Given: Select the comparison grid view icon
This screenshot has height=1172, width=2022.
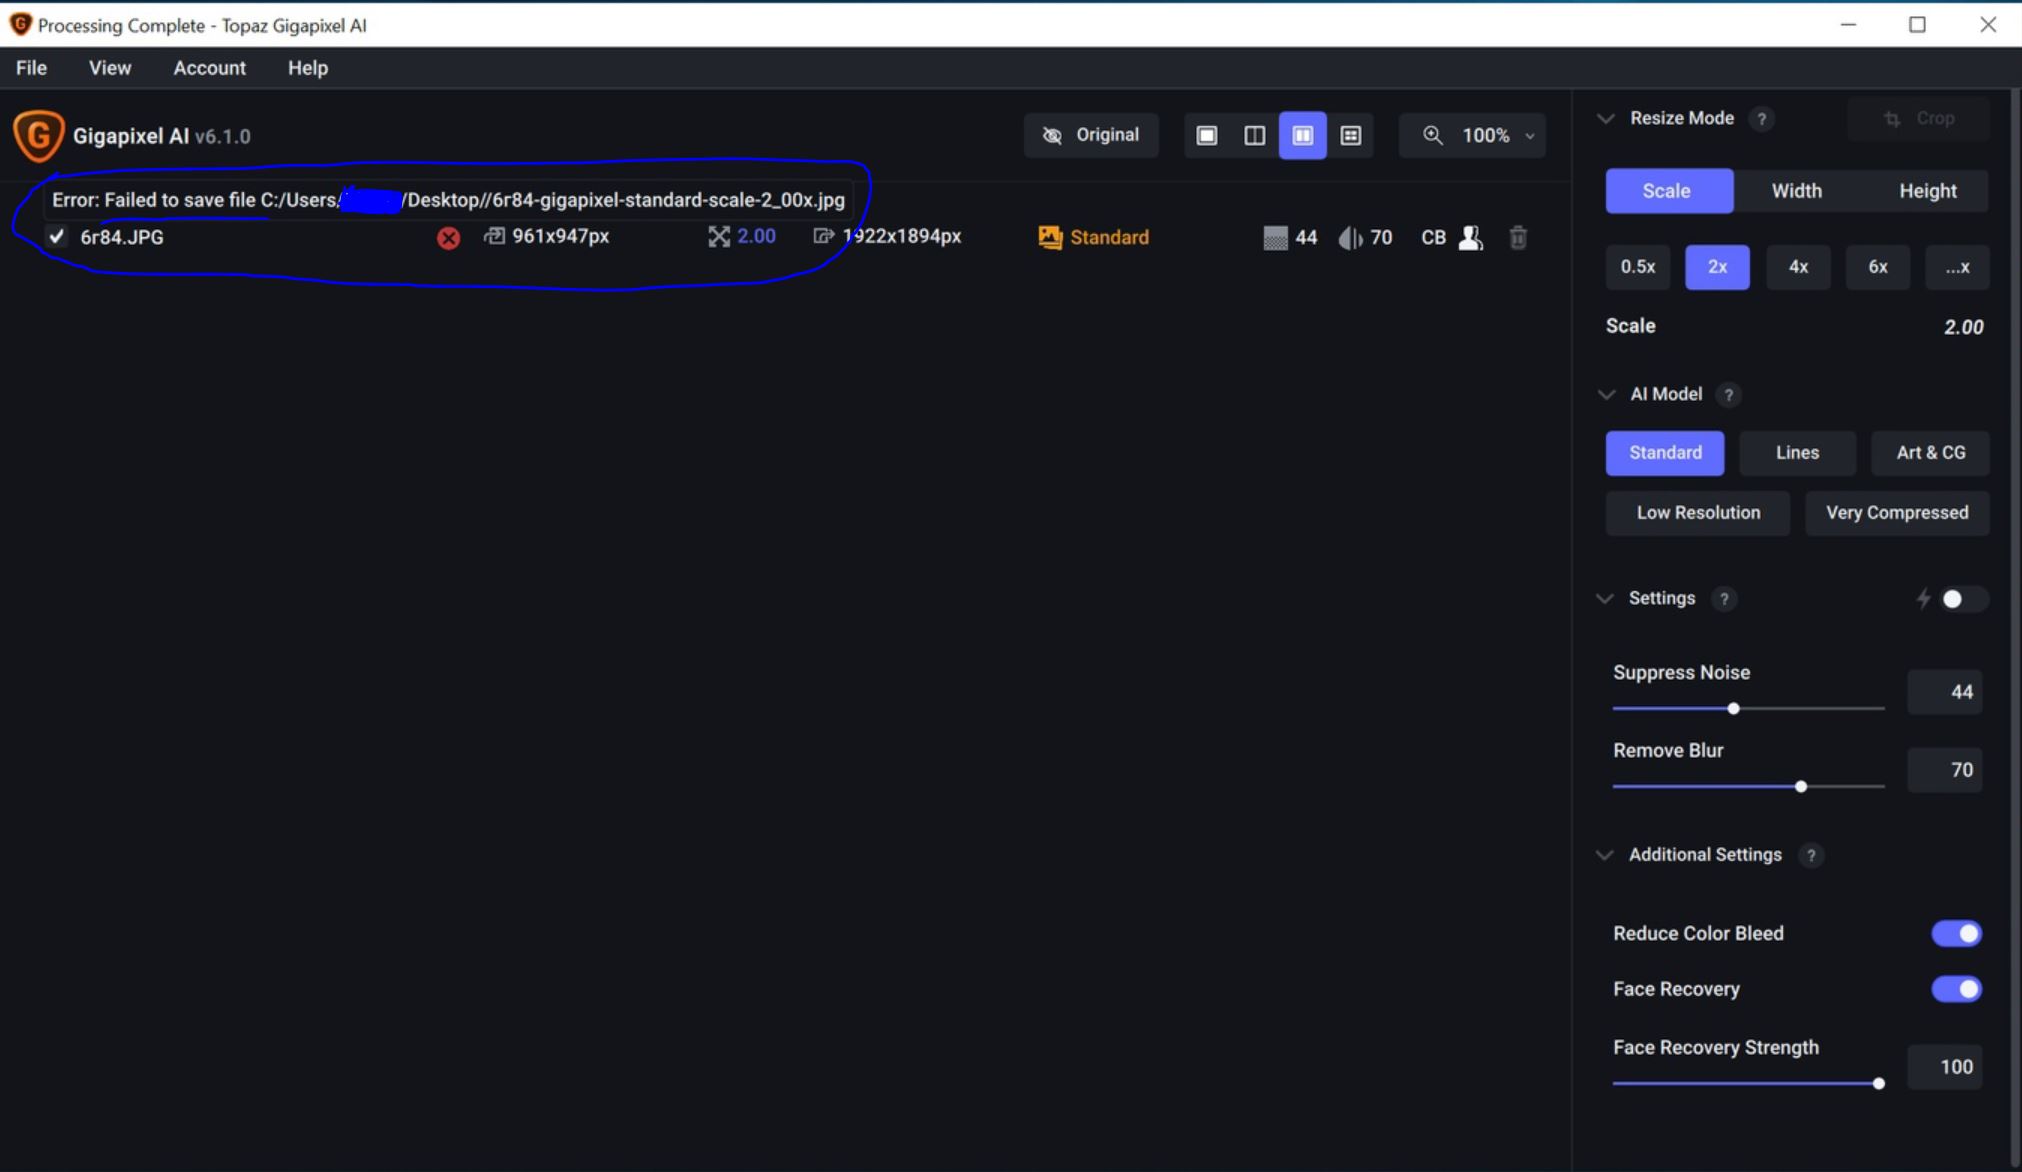Looking at the screenshot, I should (x=1350, y=135).
